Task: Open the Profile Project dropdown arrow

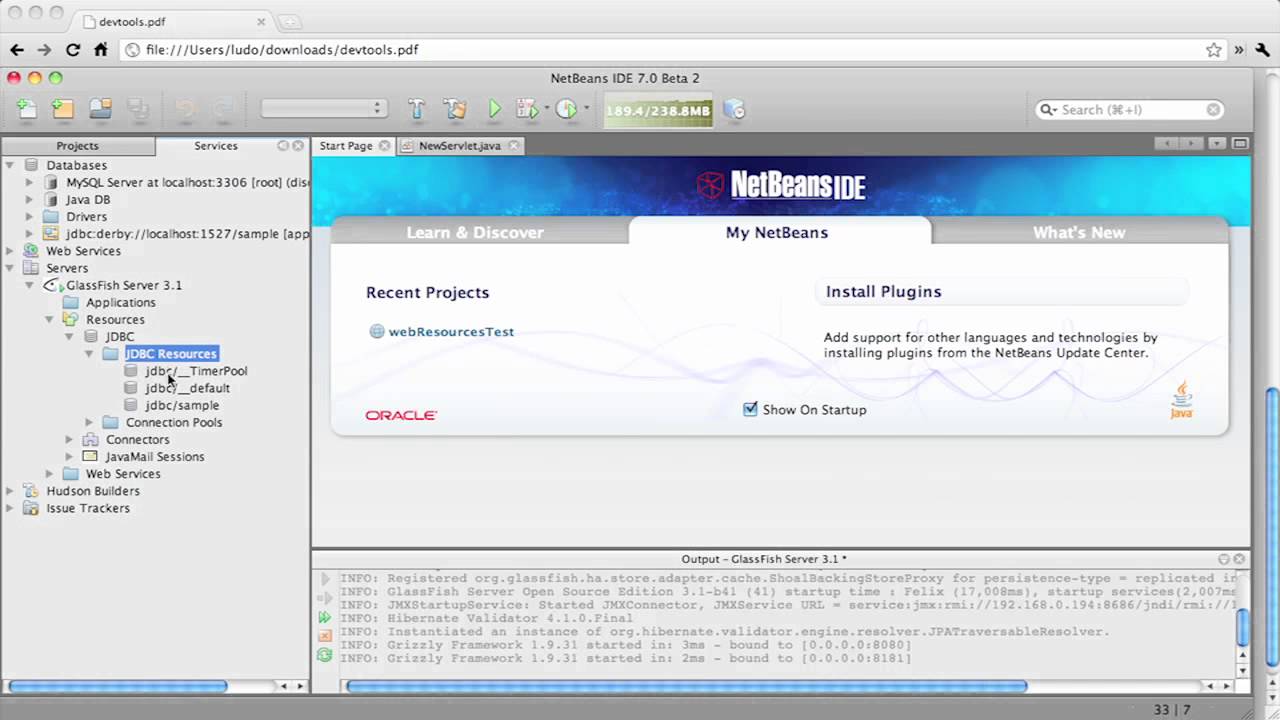Action: [x=586, y=109]
